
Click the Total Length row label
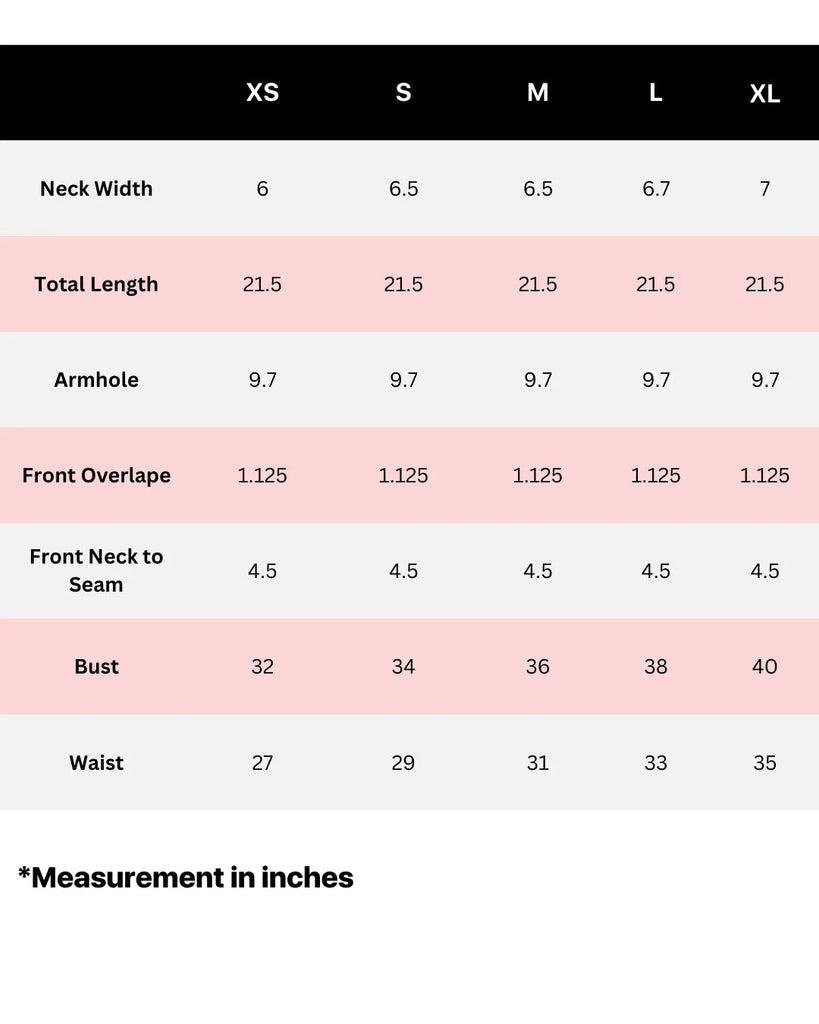click(x=96, y=284)
